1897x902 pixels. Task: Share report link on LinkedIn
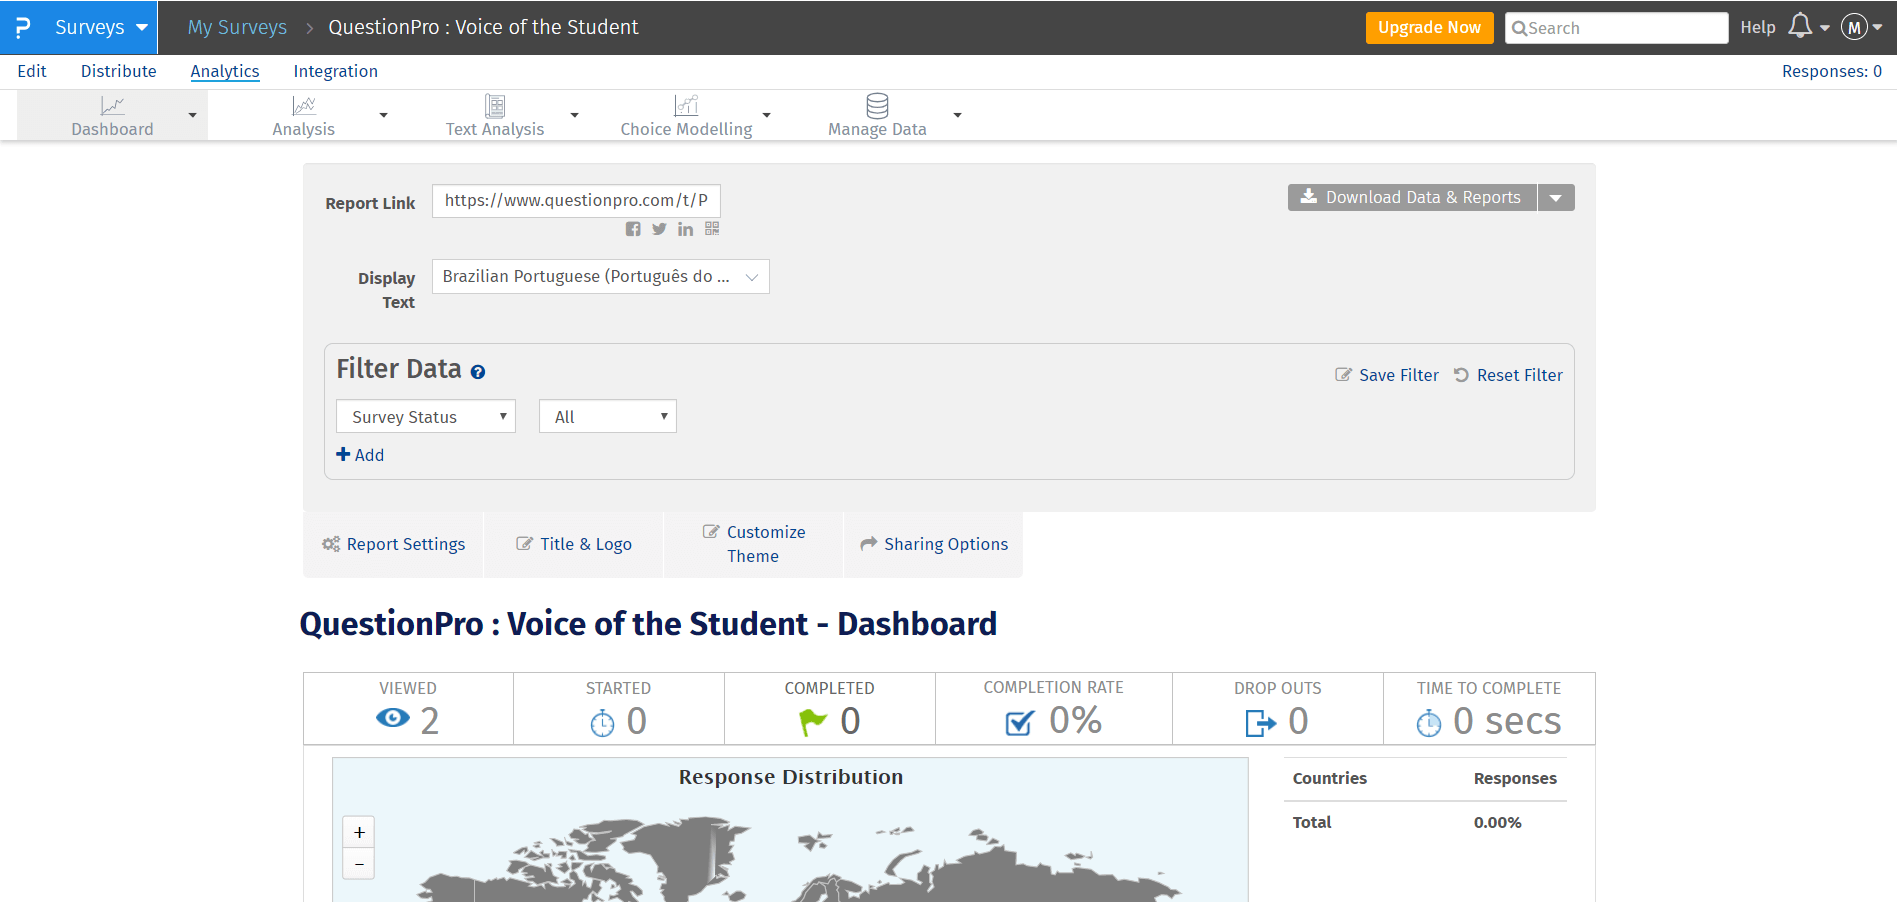click(x=685, y=229)
